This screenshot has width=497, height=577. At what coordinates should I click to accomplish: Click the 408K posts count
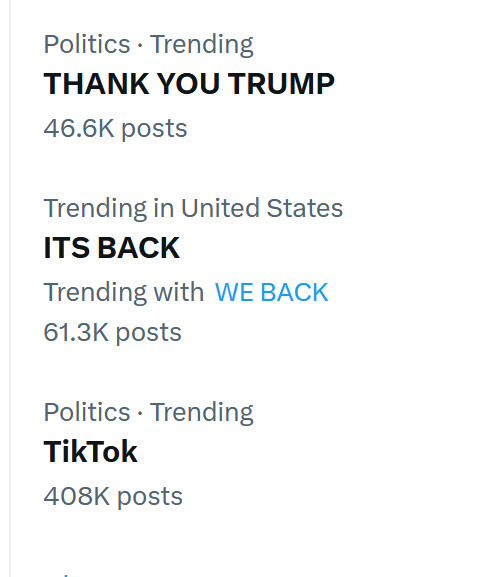coord(113,496)
